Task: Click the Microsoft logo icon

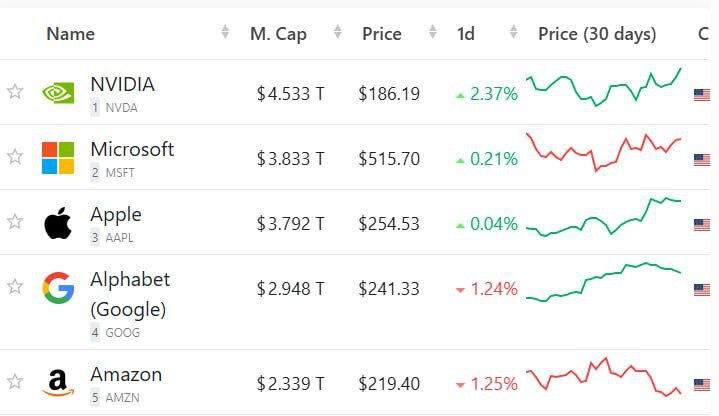Action: coord(58,158)
